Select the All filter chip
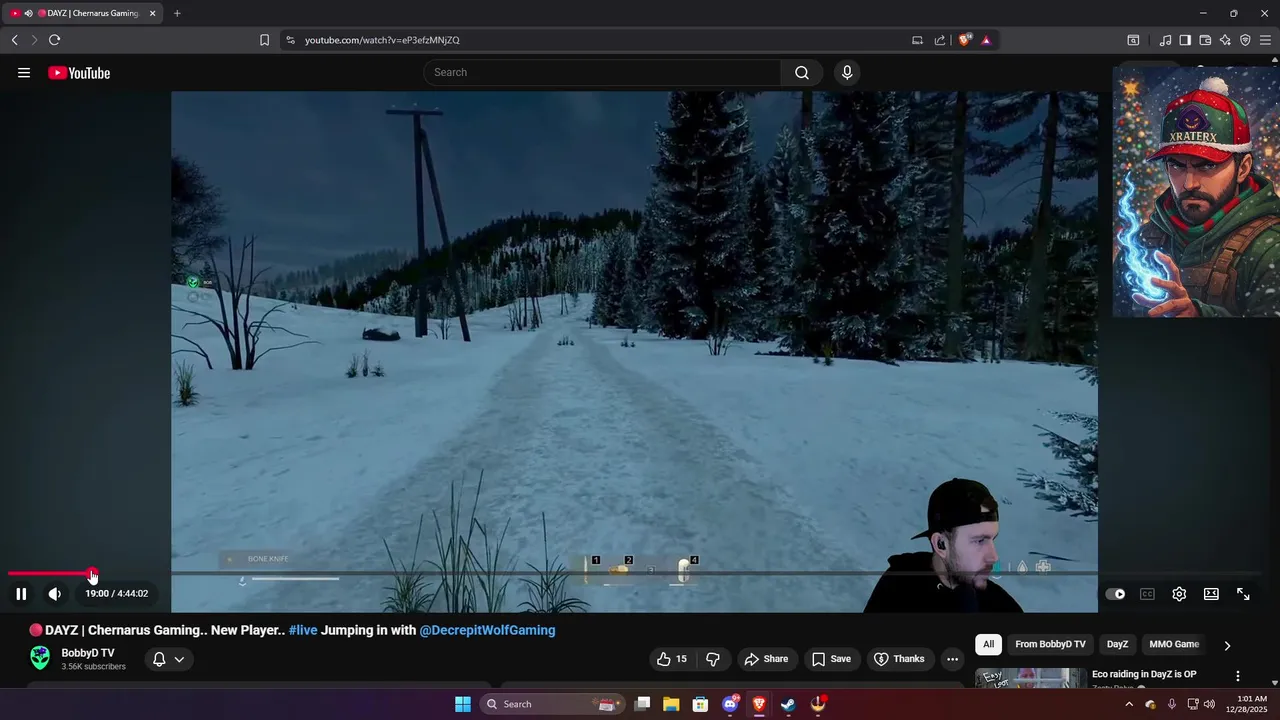1280x720 pixels. [988, 644]
